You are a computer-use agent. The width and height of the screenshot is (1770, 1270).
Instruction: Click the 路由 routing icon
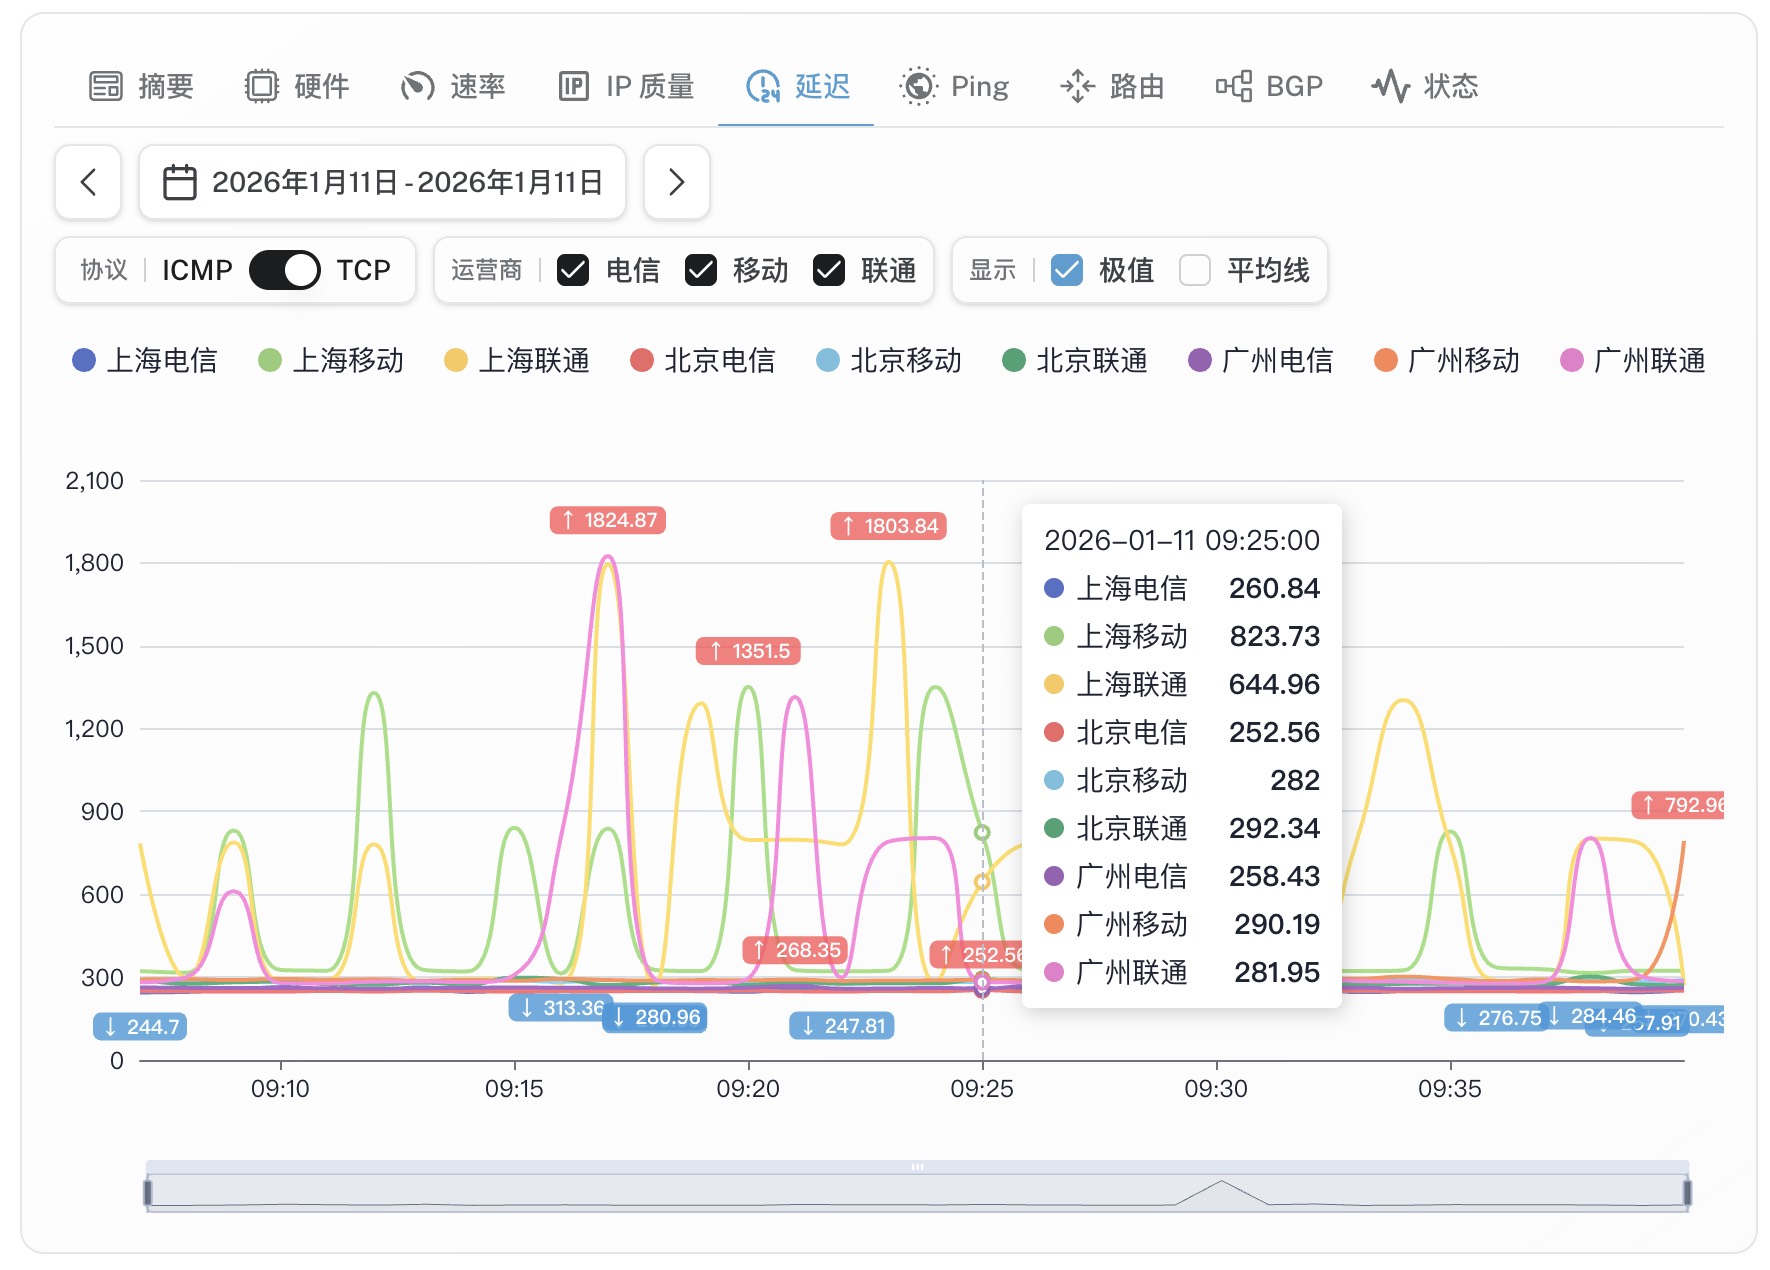(1077, 86)
